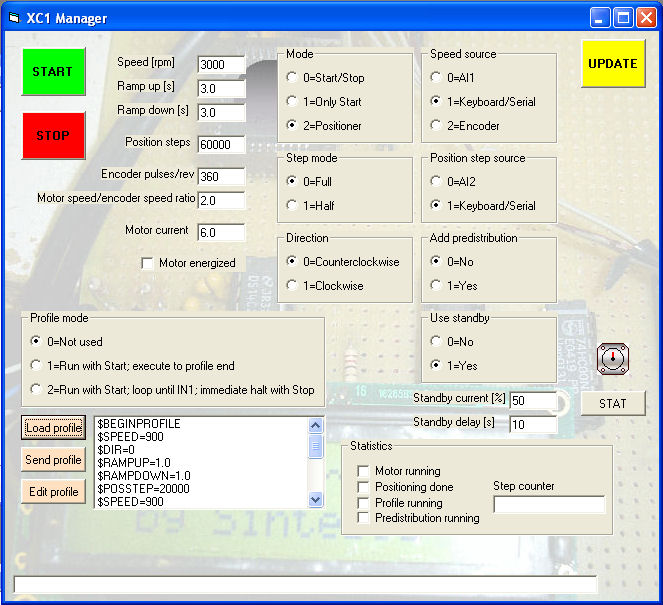Select 2=Encoder as speed source
The width and height of the screenshot is (663, 605).
(437, 125)
